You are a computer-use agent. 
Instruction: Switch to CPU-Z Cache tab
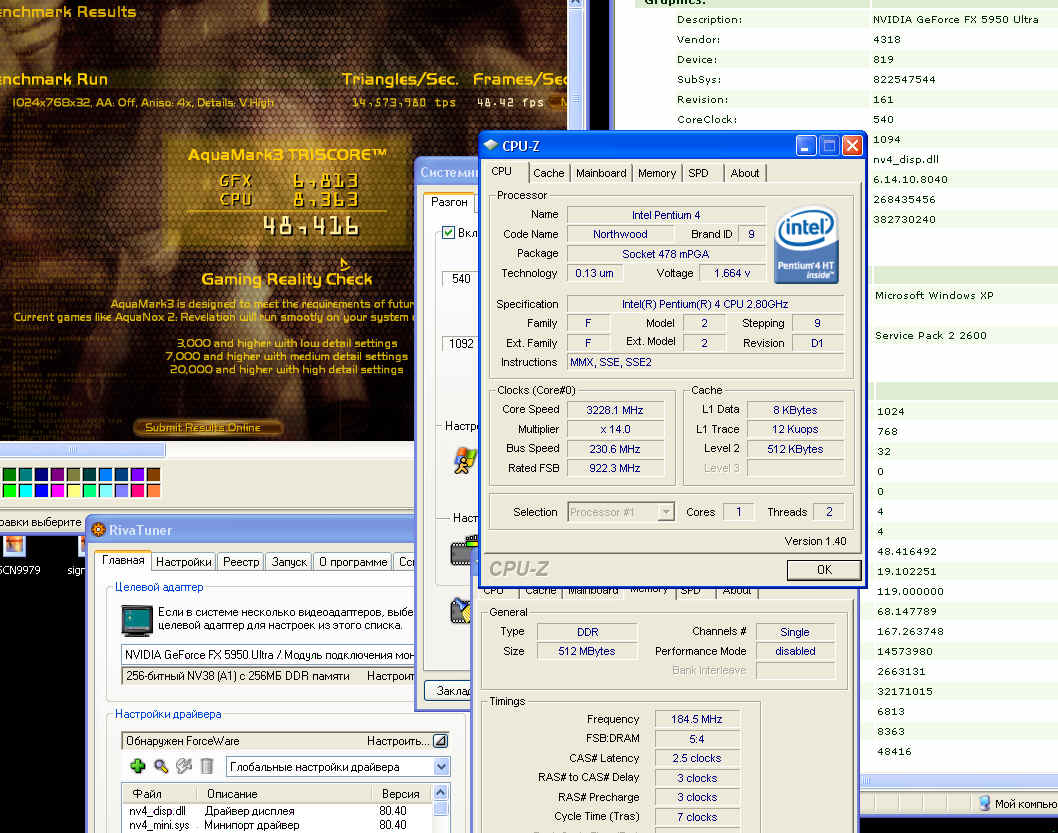coord(549,173)
